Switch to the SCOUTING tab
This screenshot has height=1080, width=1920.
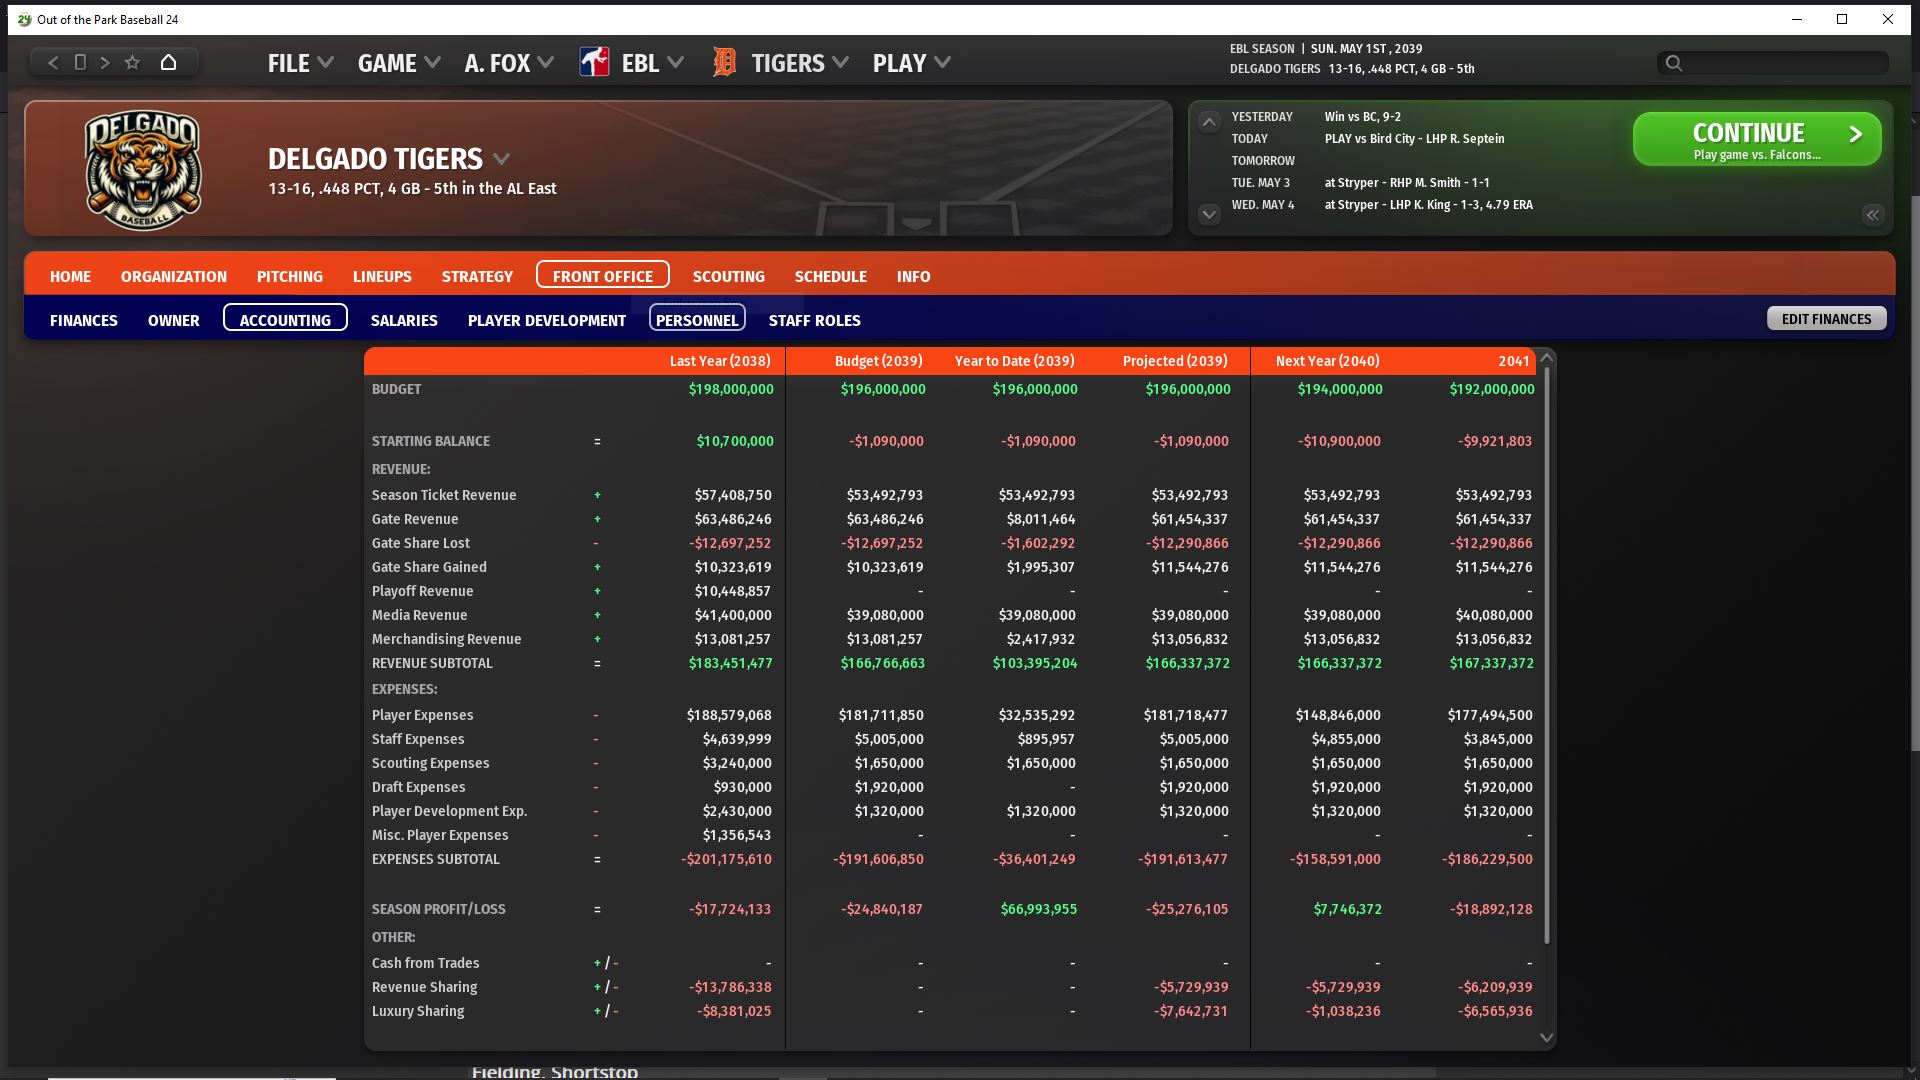tap(728, 276)
